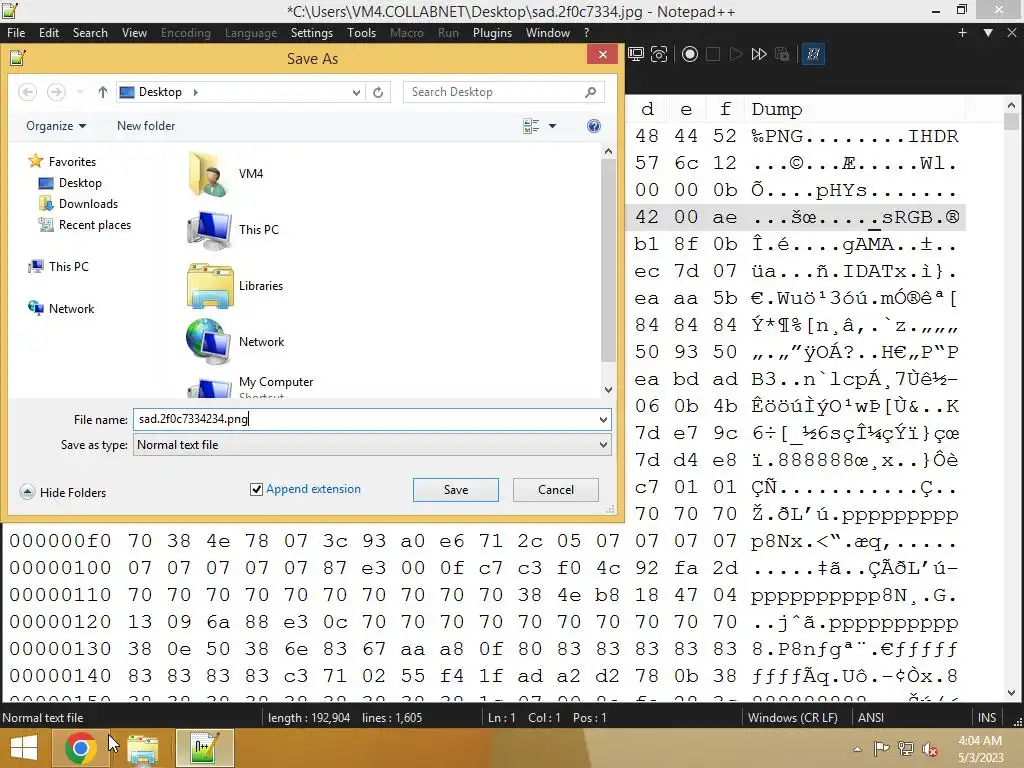Select Network in the file list

pos(235,342)
